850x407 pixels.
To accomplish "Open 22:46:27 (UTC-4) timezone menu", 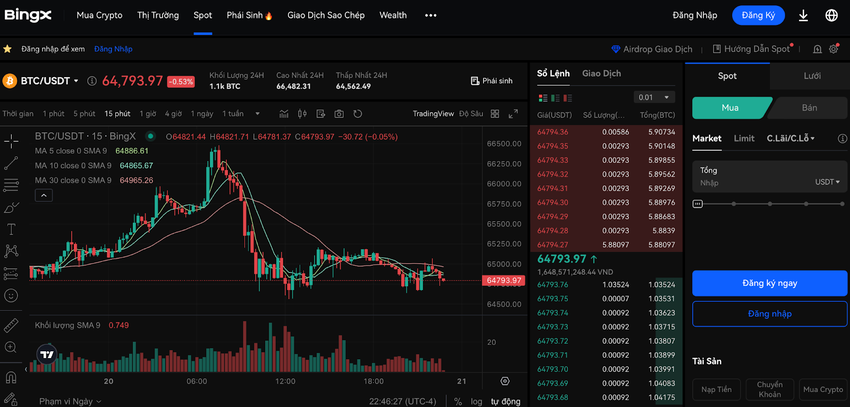I will point(403,402).
